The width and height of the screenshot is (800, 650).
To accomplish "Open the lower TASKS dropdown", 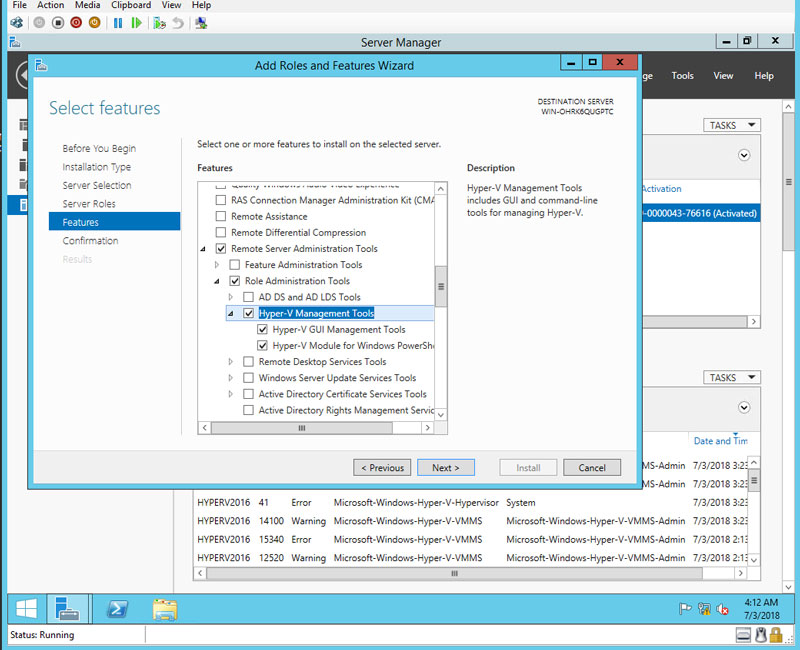I will pyautogui.click(x=732, y=378).
